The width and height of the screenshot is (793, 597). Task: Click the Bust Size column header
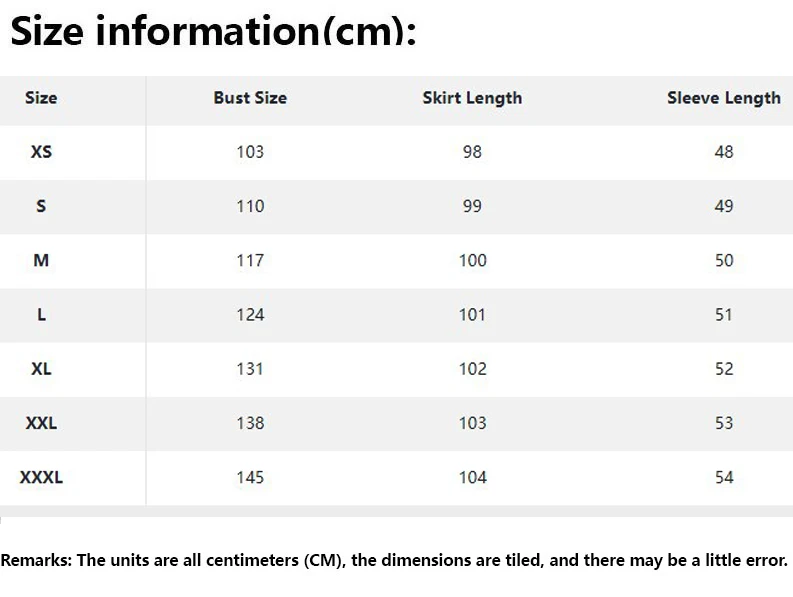[250, 98]
